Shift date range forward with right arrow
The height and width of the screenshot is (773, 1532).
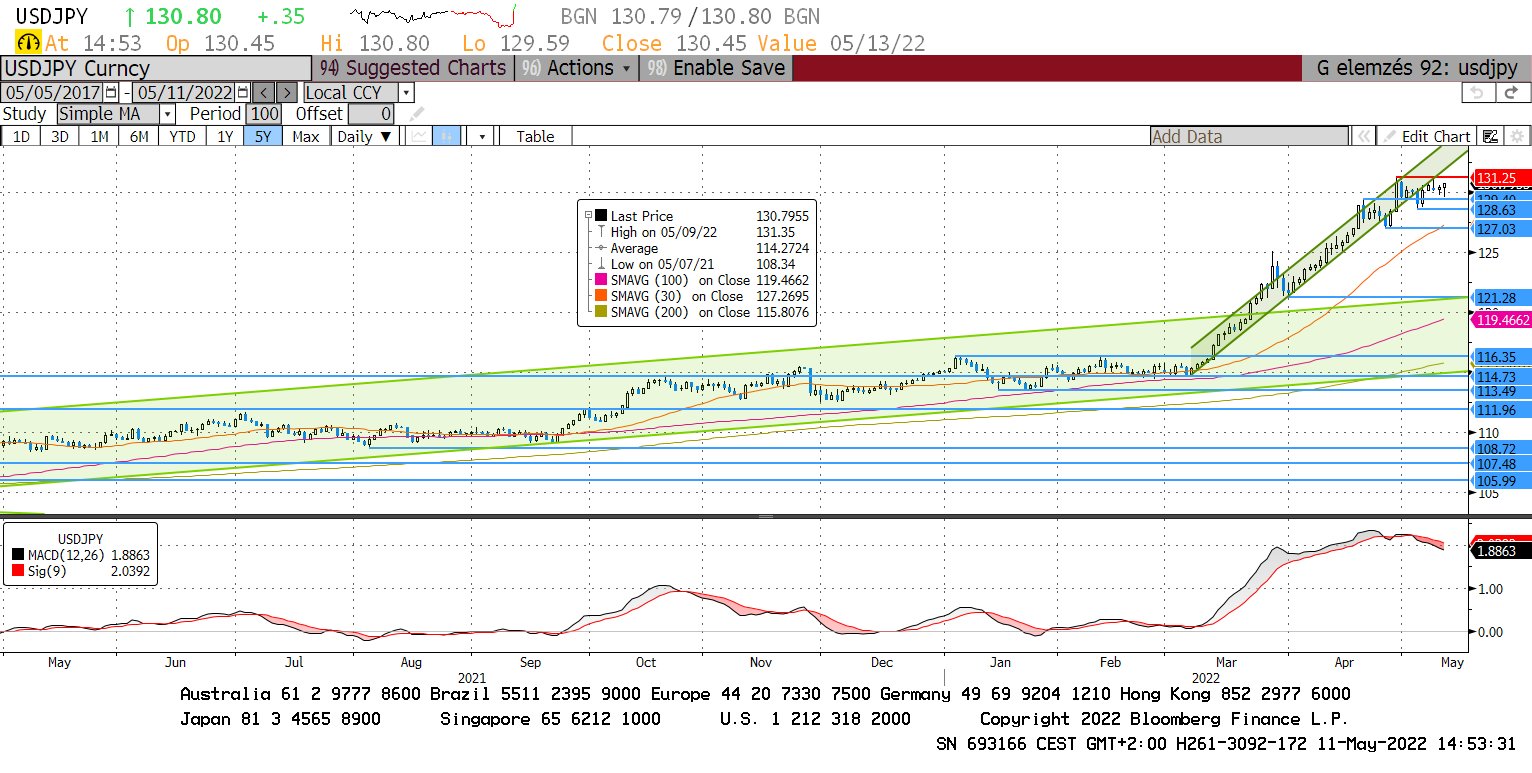click(286, 92)
